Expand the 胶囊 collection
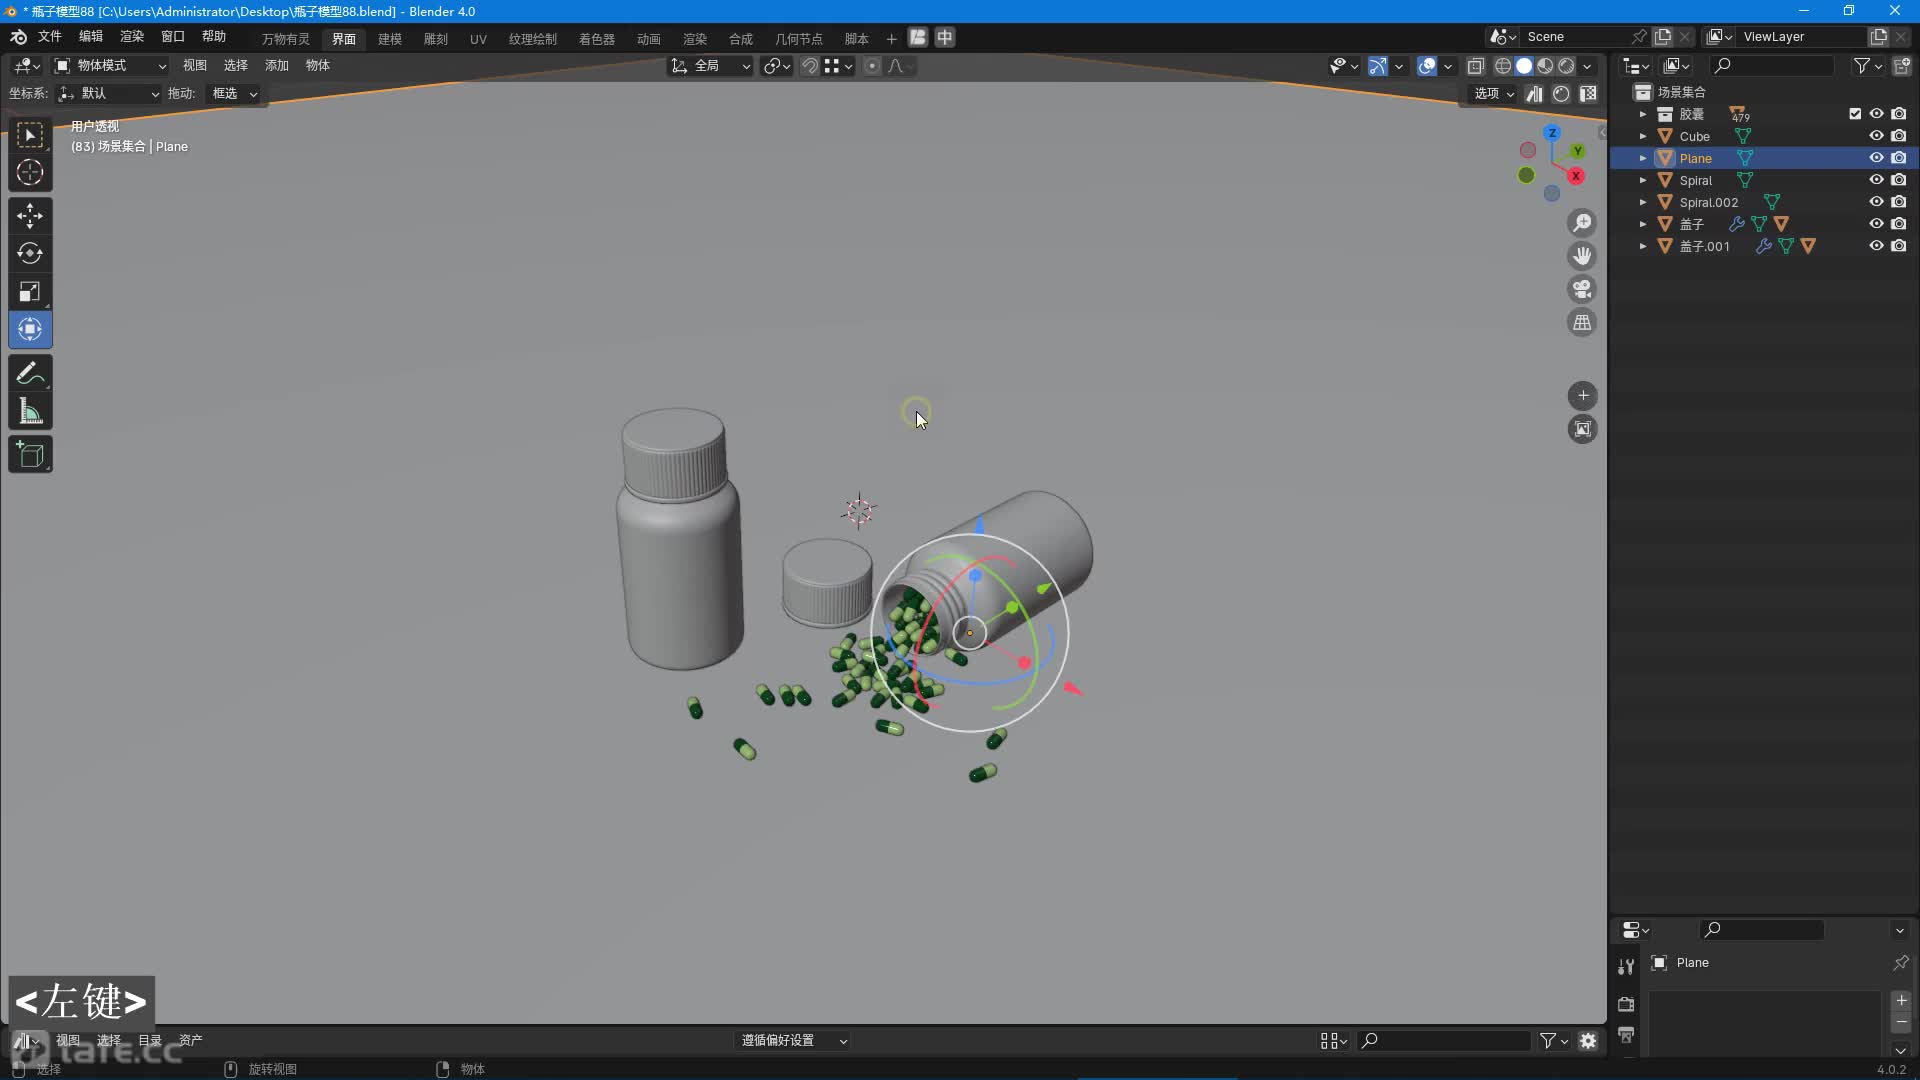The image size is (1920, 1080). tap(1642, 114)
